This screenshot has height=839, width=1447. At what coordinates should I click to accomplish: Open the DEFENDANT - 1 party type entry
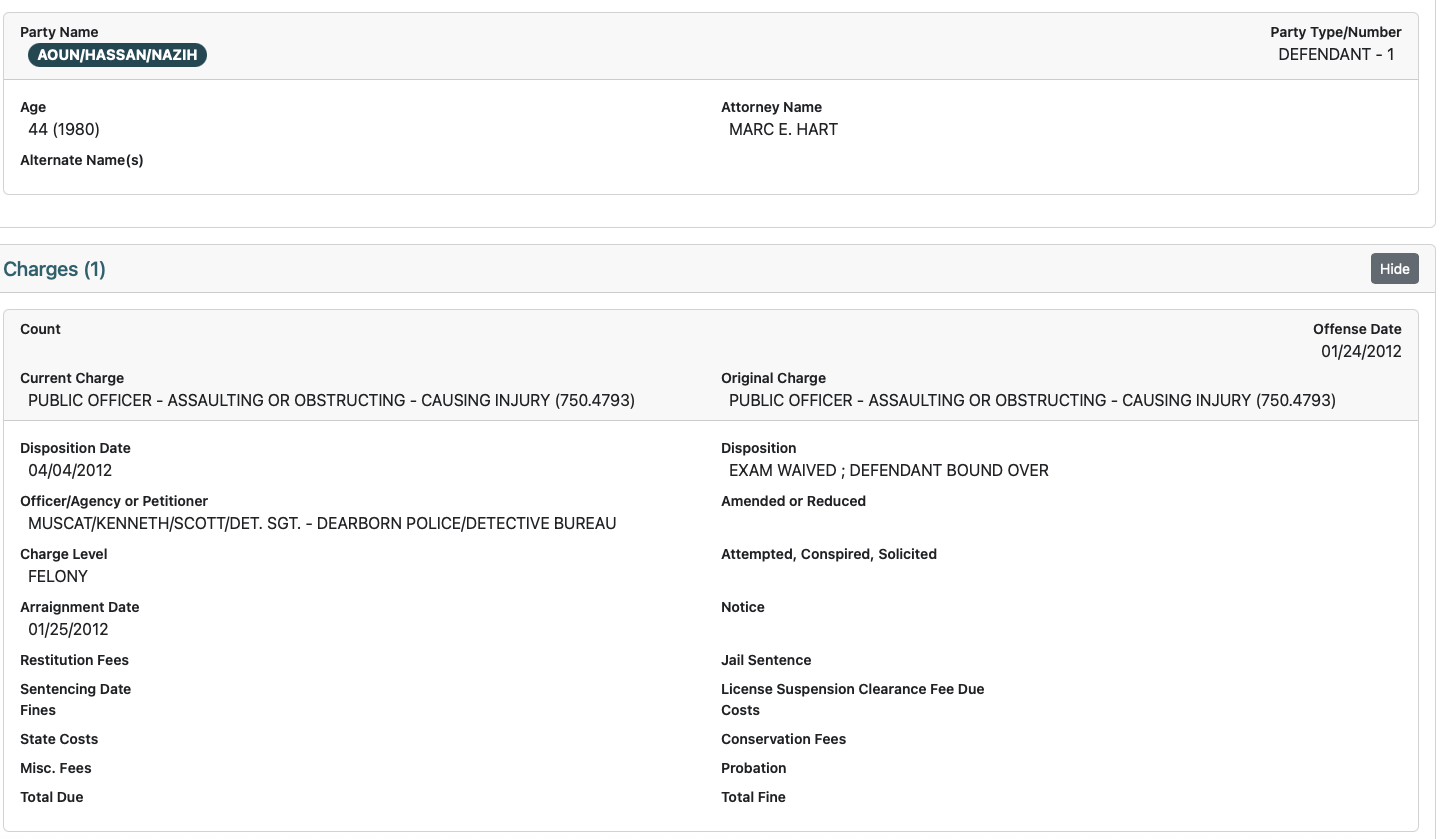[x=1337, y=55]
